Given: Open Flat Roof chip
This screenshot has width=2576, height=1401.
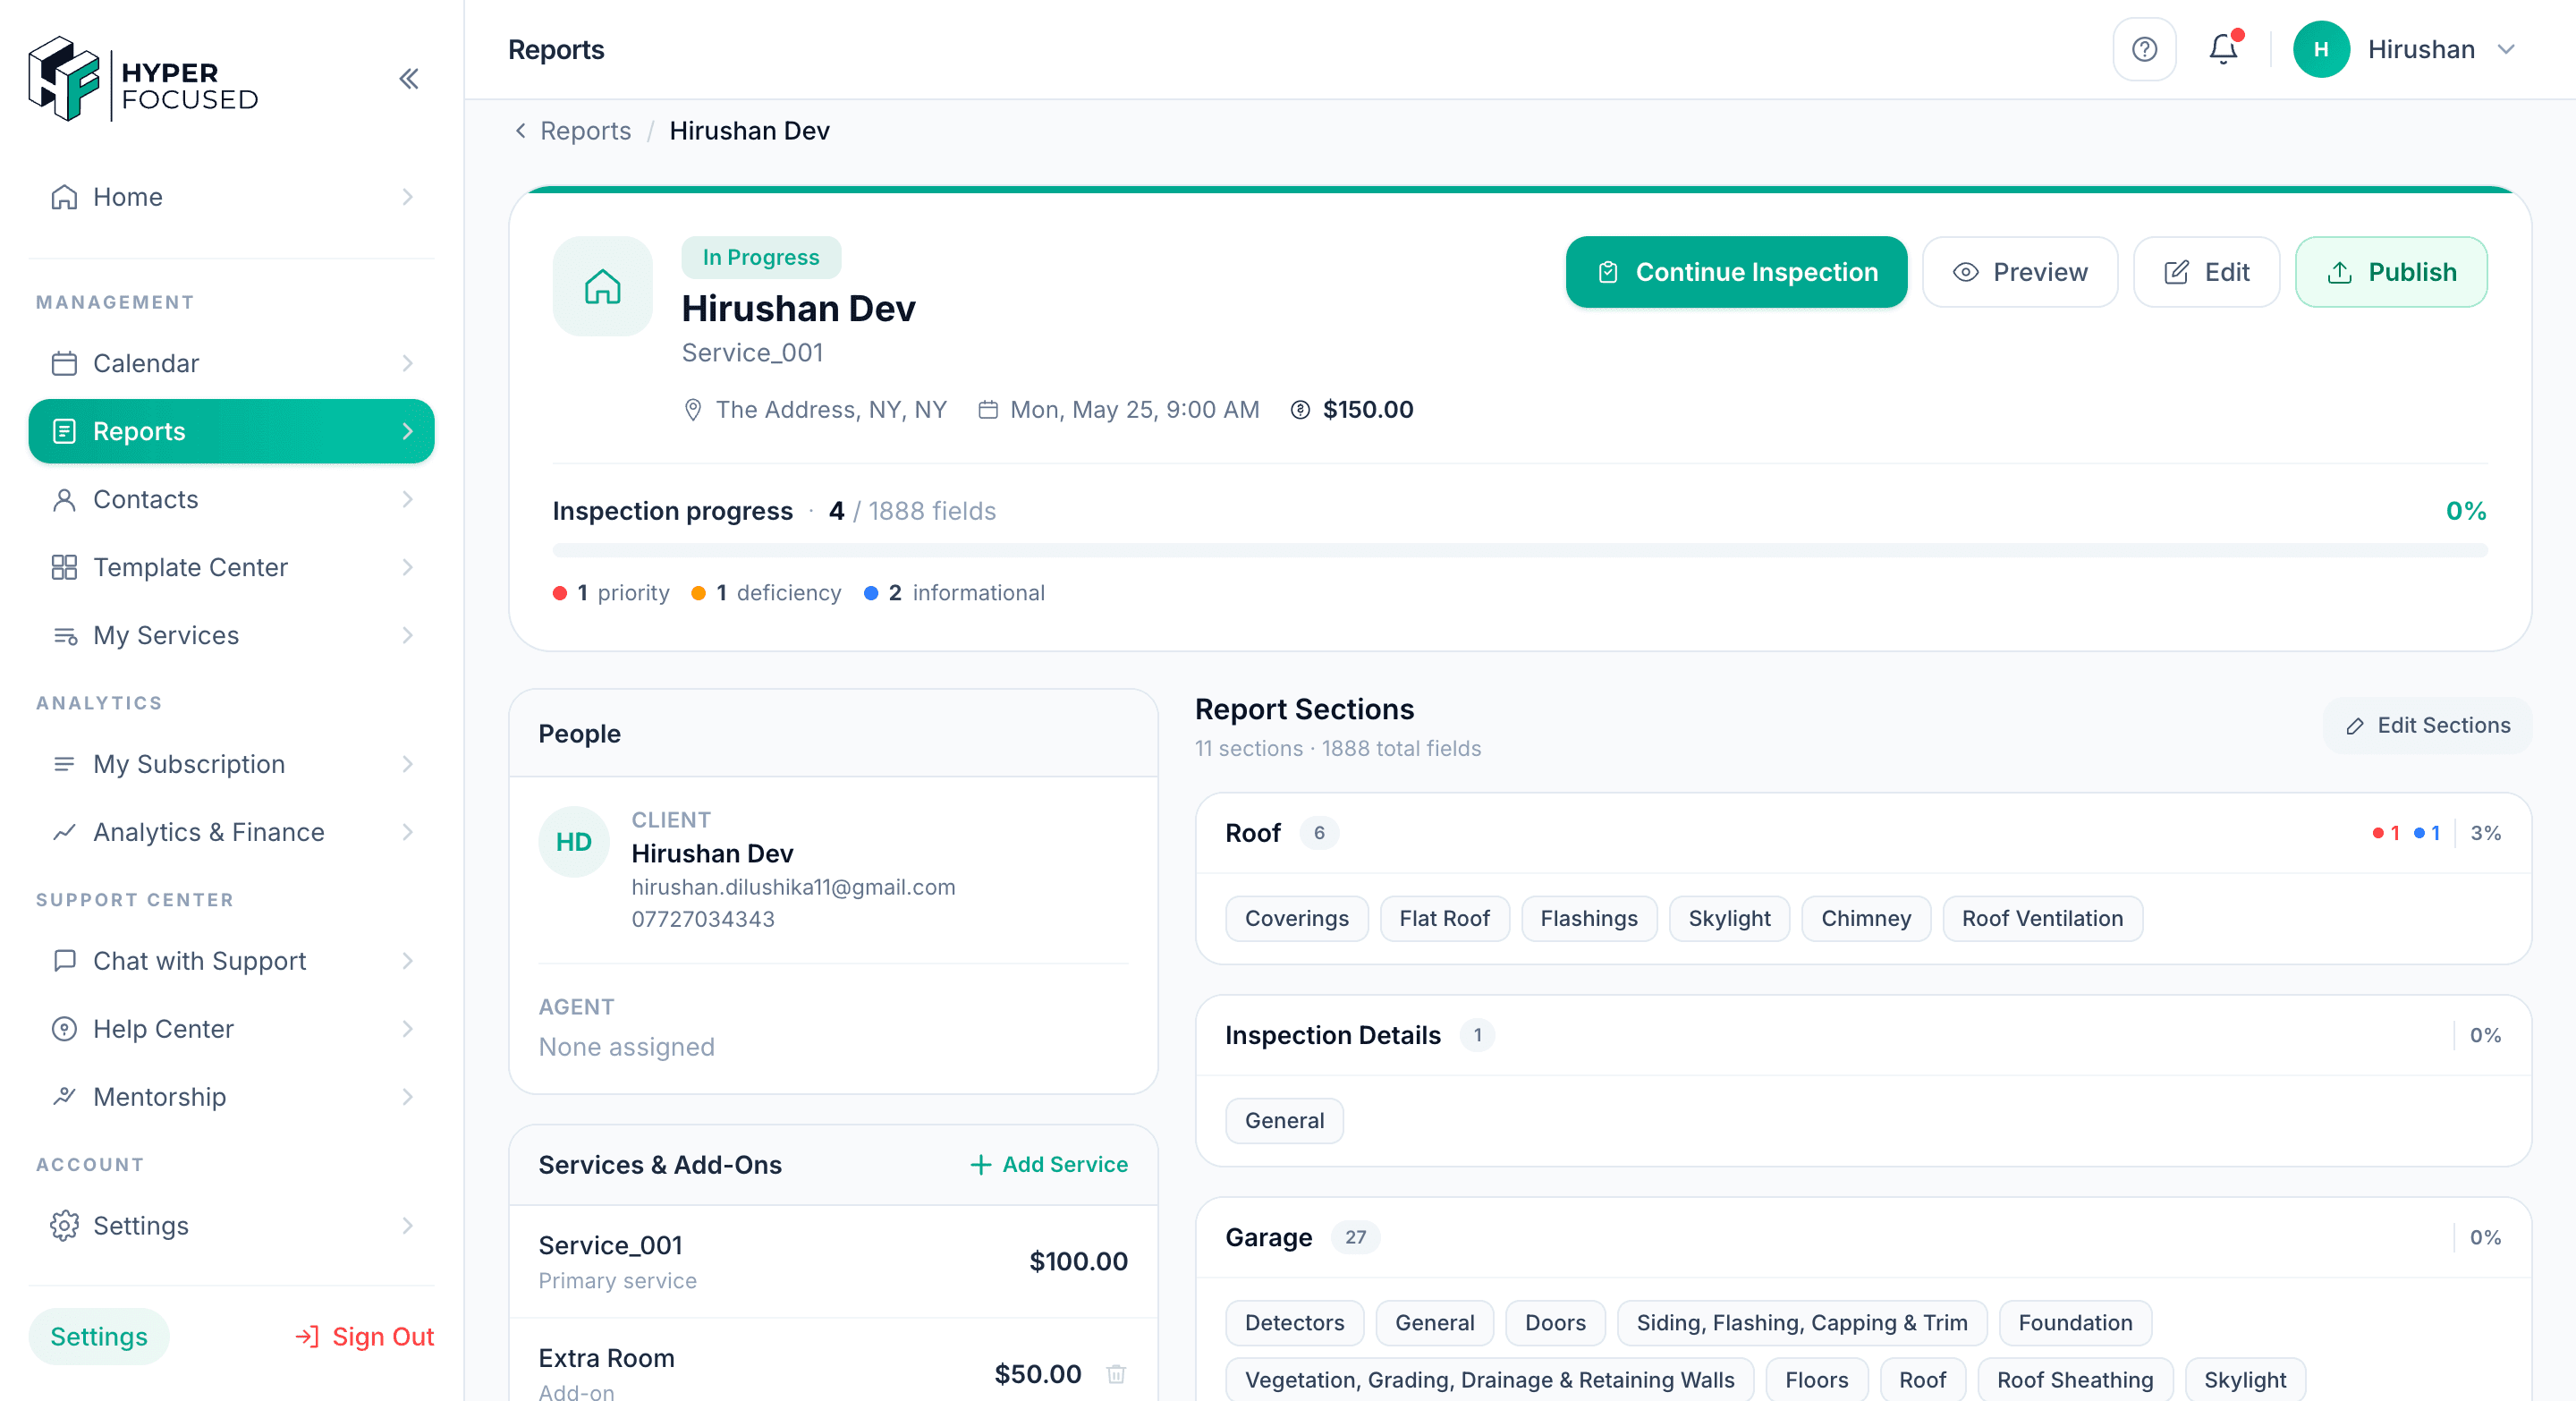Looking at the screenshot, I should [x=1444, y=919].
